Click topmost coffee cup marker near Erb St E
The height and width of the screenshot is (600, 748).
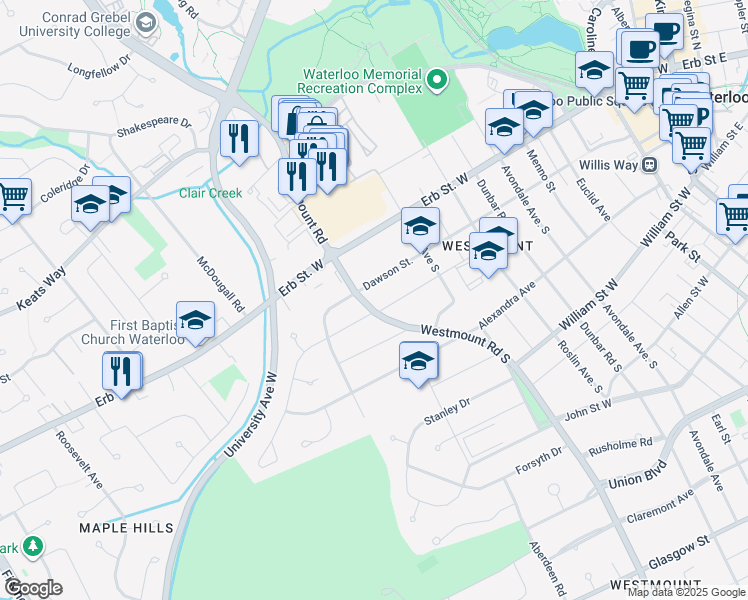click(665, 31)
